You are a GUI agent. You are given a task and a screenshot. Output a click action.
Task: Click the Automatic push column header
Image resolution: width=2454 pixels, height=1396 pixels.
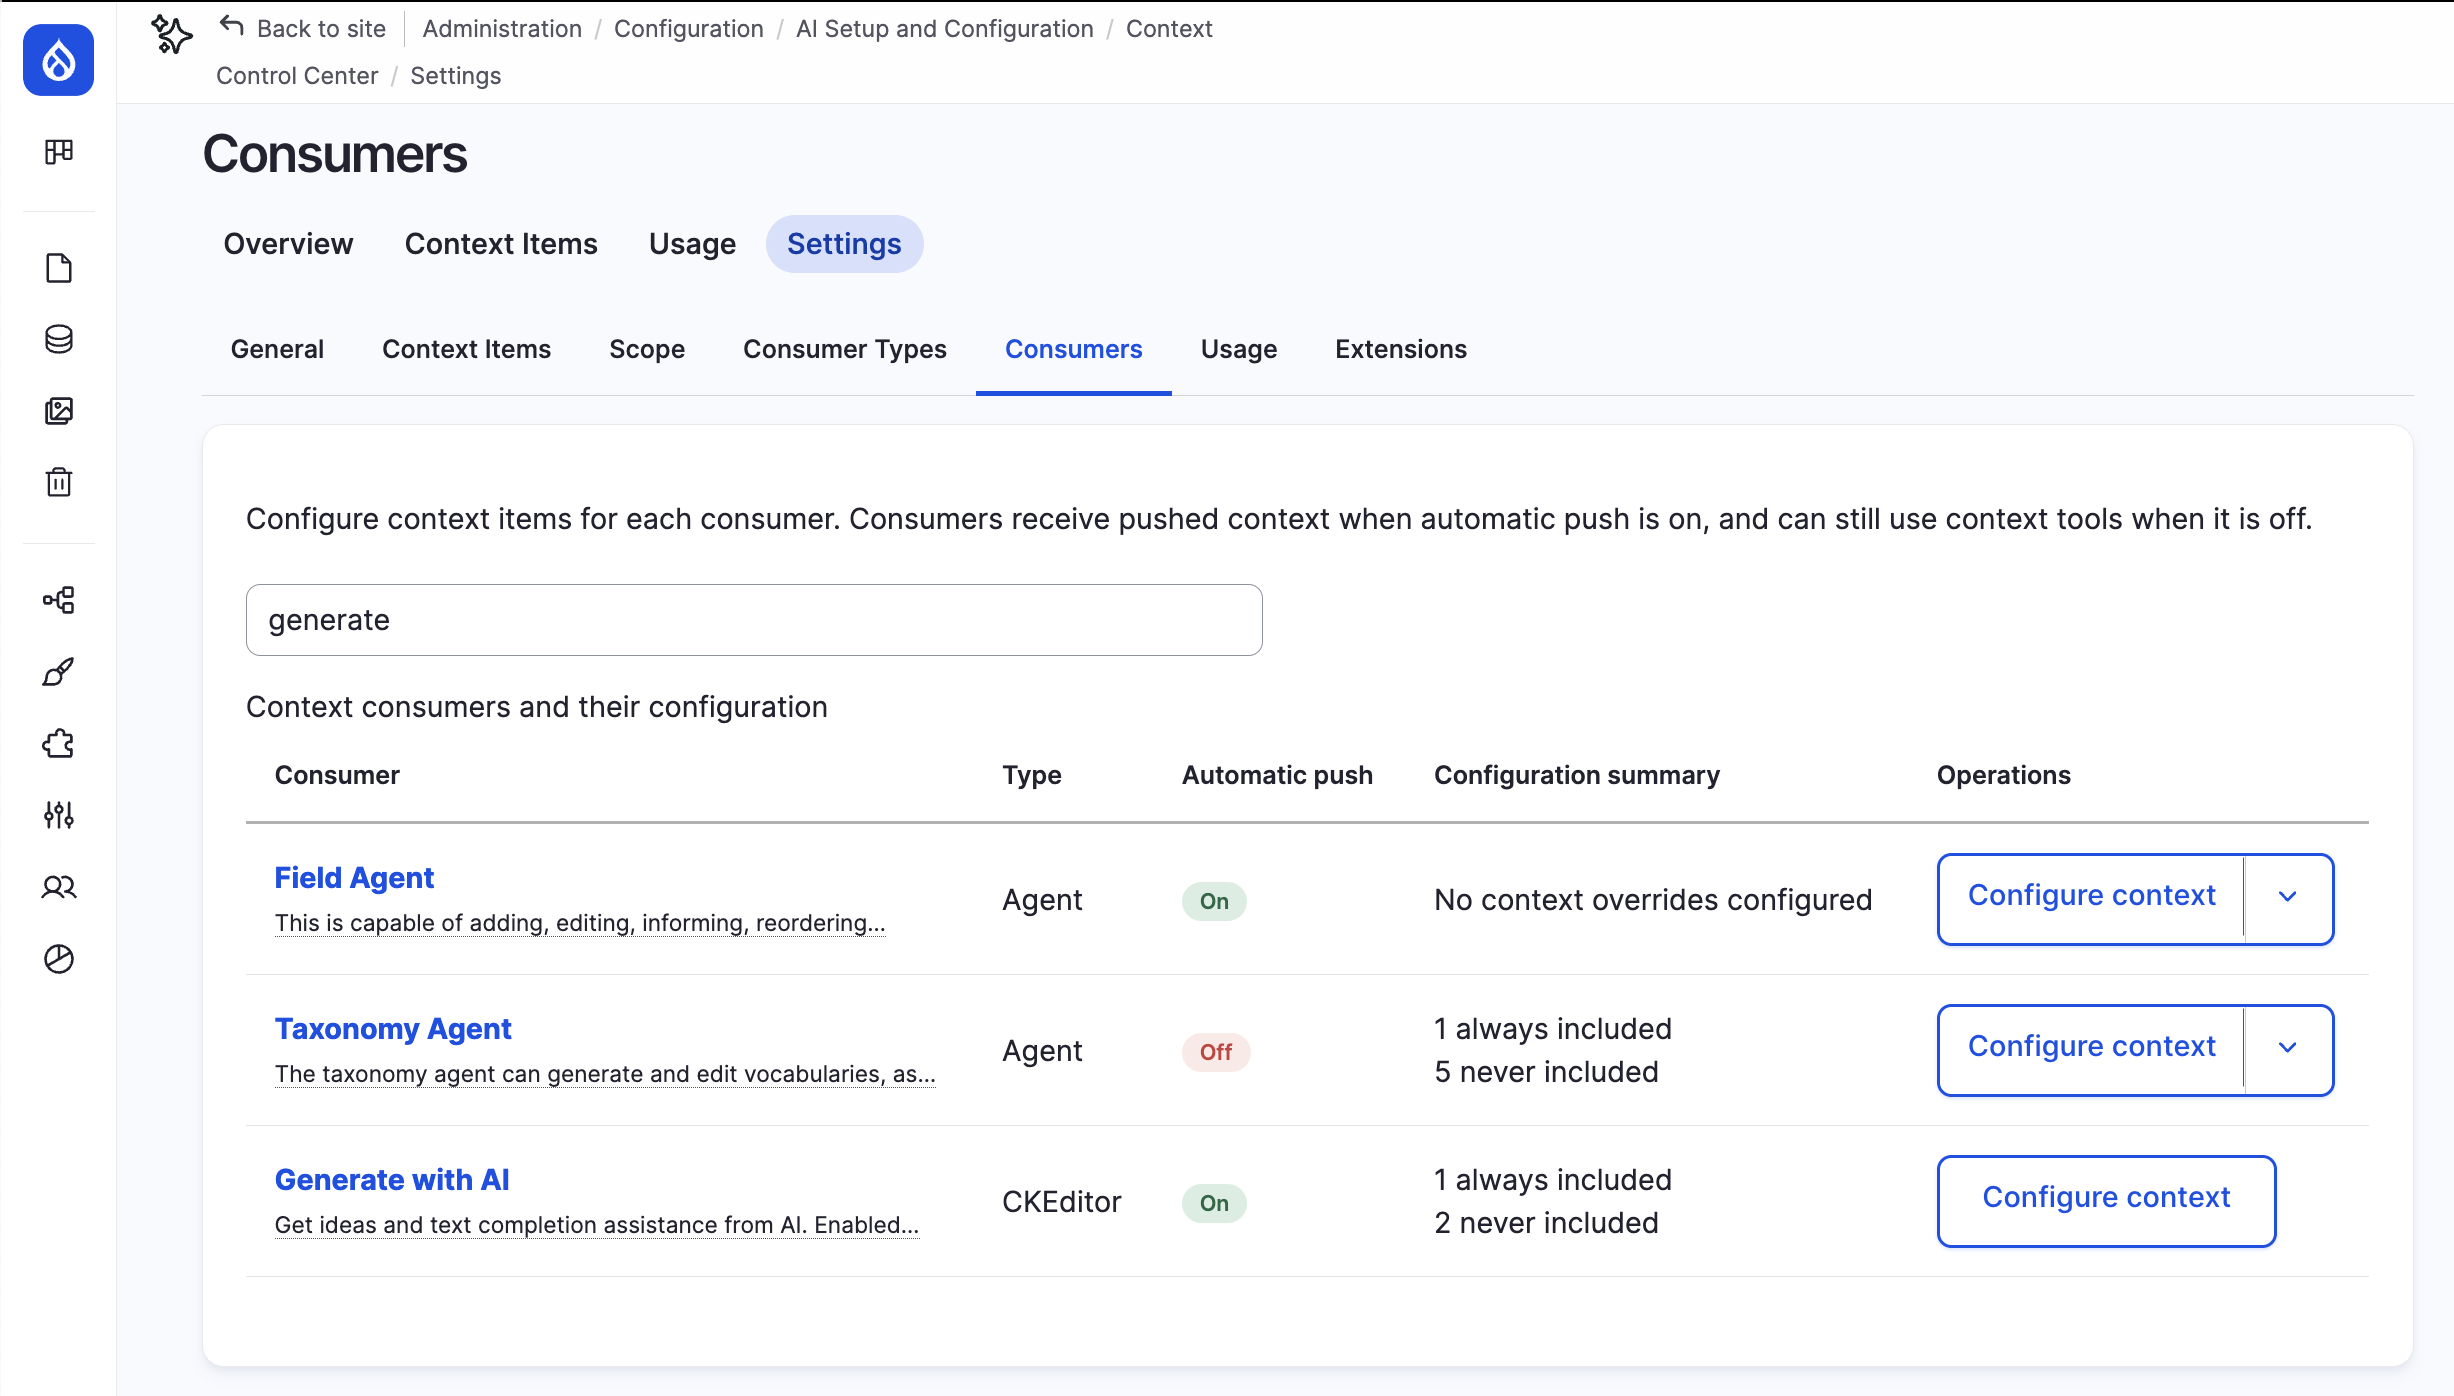[x=1277, y=775]
